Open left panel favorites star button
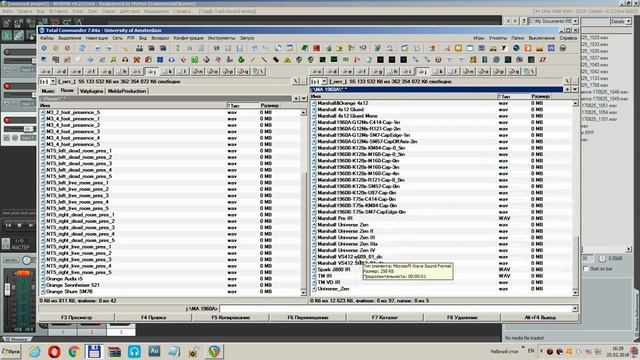The height and width of the screenshot is (360, 640). pyautogui.click(x=296, y=98)
